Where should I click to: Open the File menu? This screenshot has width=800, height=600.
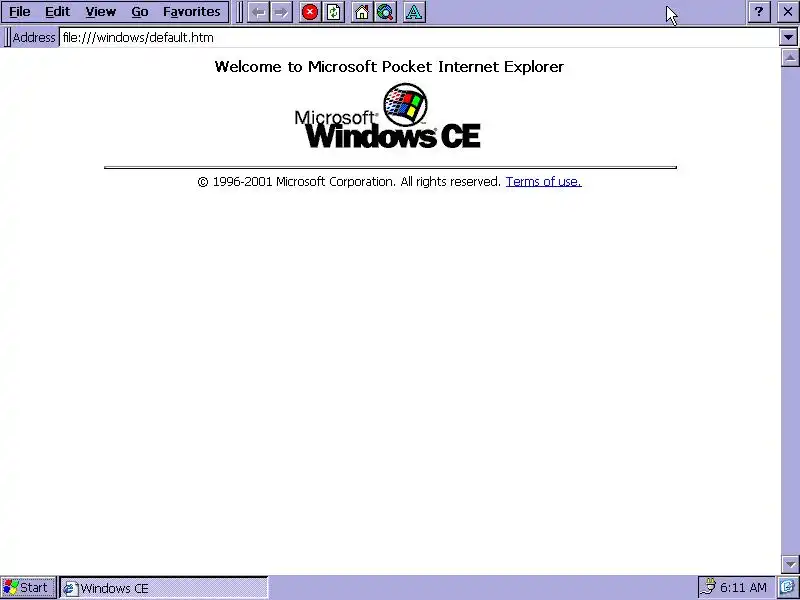[19, 12]
